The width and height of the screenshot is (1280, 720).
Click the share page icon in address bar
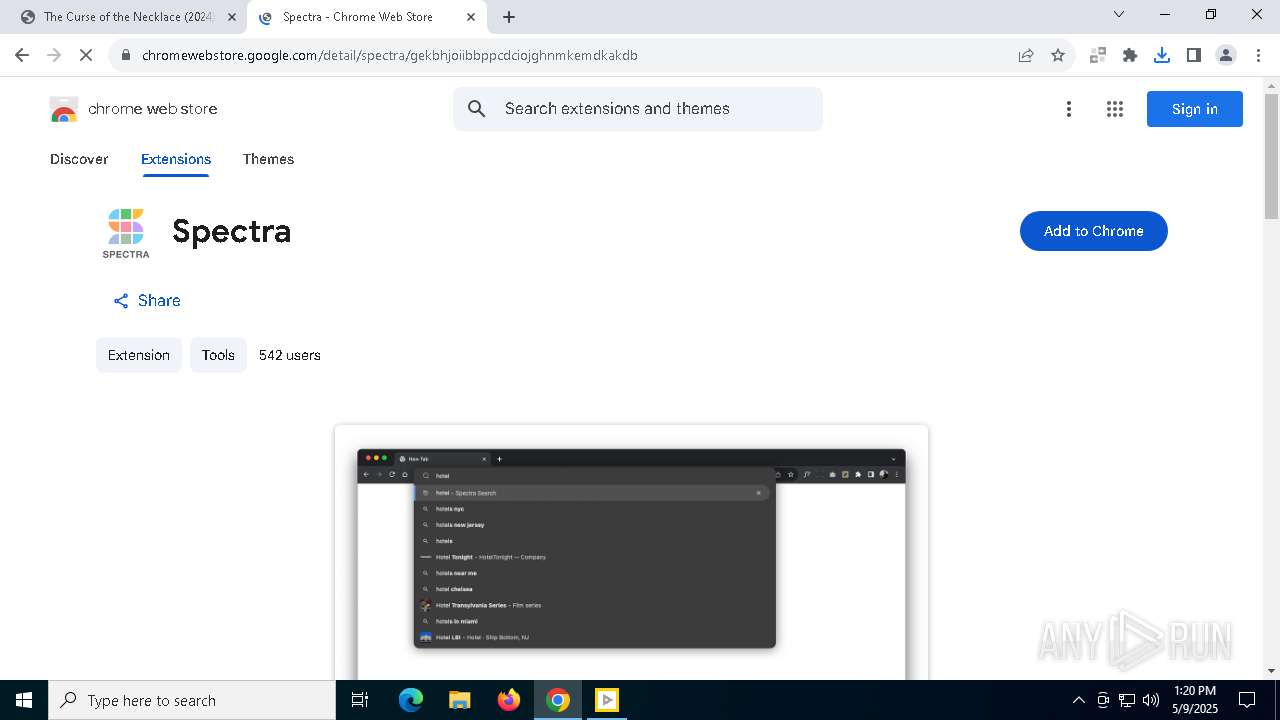[1026, 55]
